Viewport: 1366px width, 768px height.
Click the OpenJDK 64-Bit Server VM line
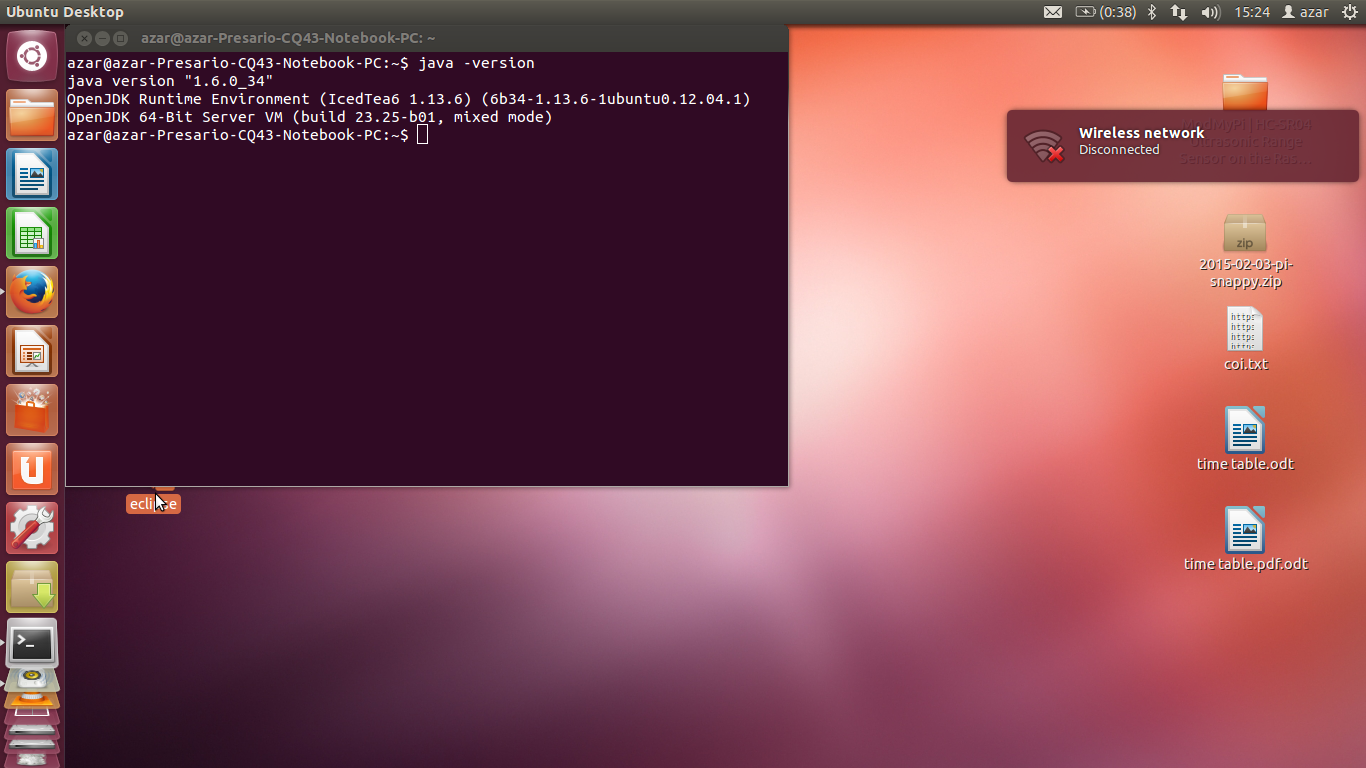pos(309,117)
